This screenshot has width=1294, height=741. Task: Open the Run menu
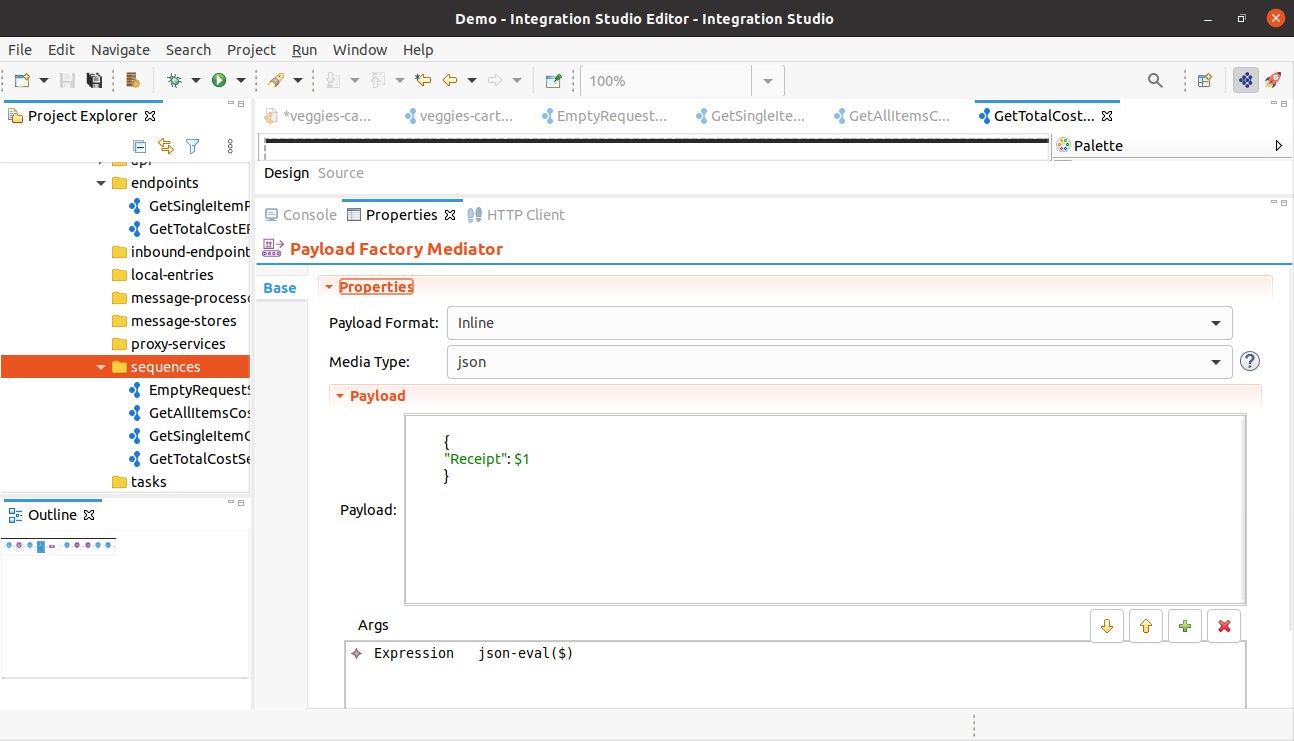(304, 50)
